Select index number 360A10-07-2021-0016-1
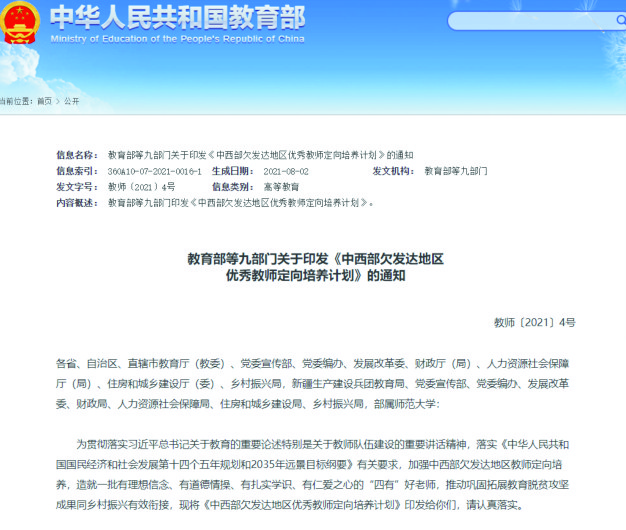Viewport: 626px width, 530px height. [155, 171]
